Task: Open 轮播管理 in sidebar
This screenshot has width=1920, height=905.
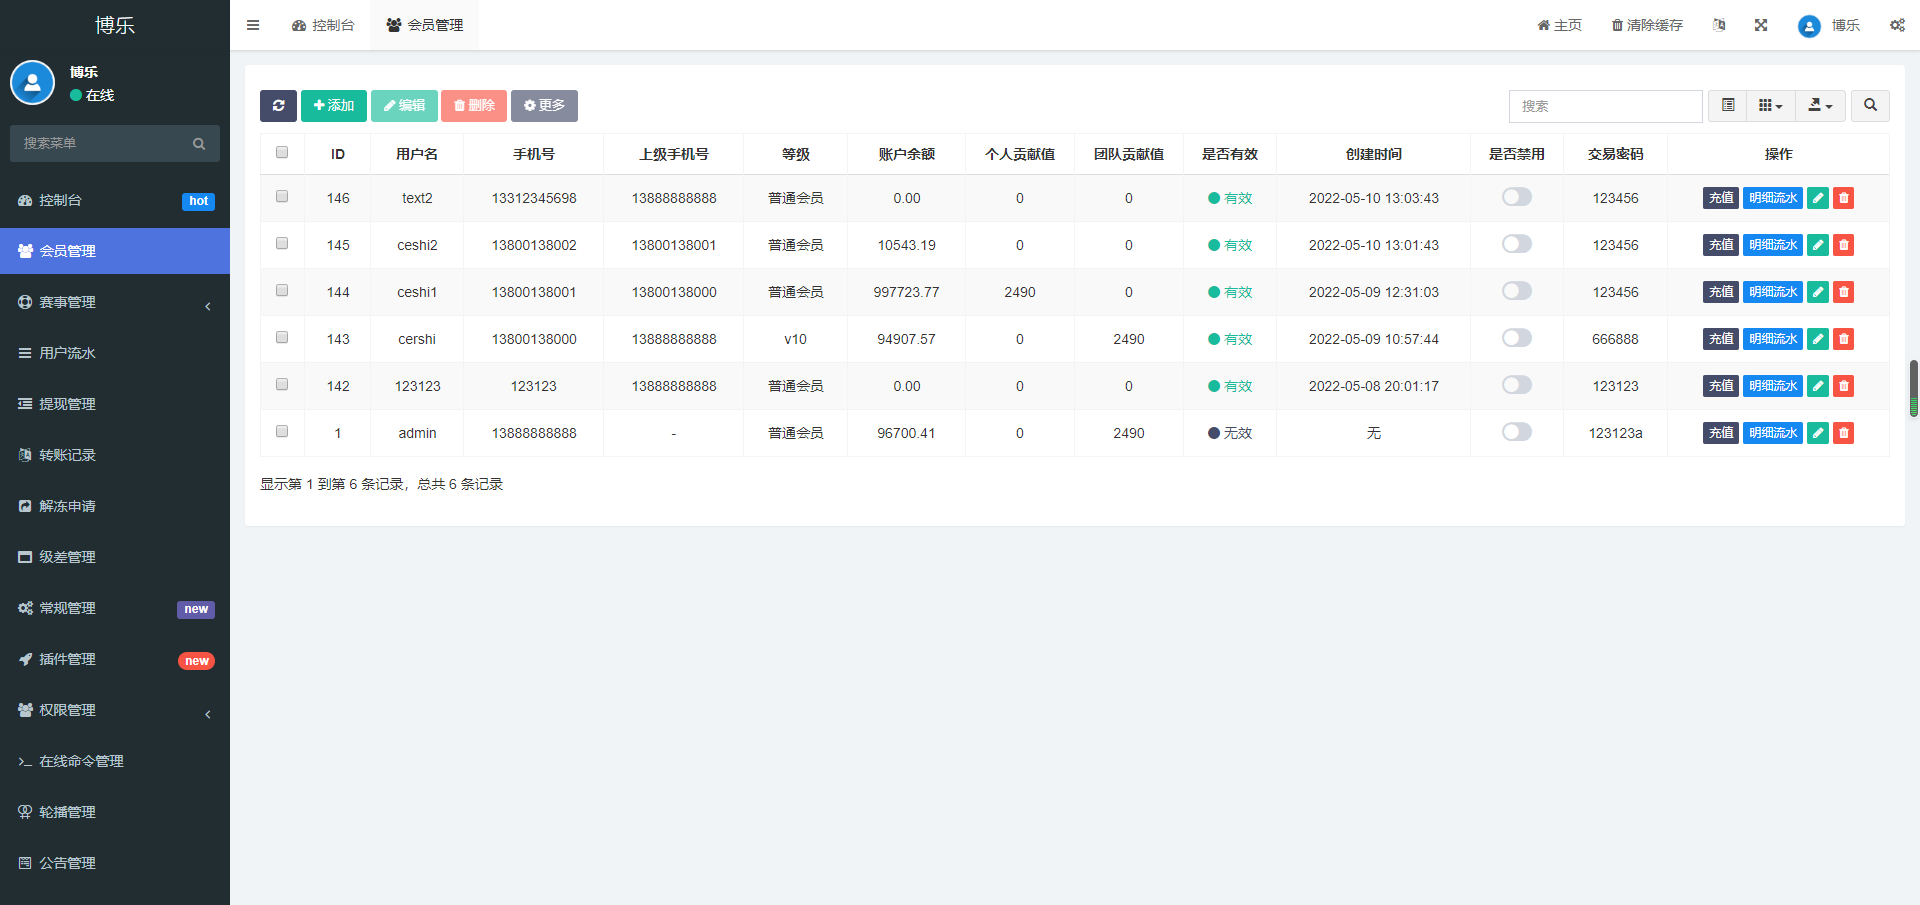Action: (115, 812)
